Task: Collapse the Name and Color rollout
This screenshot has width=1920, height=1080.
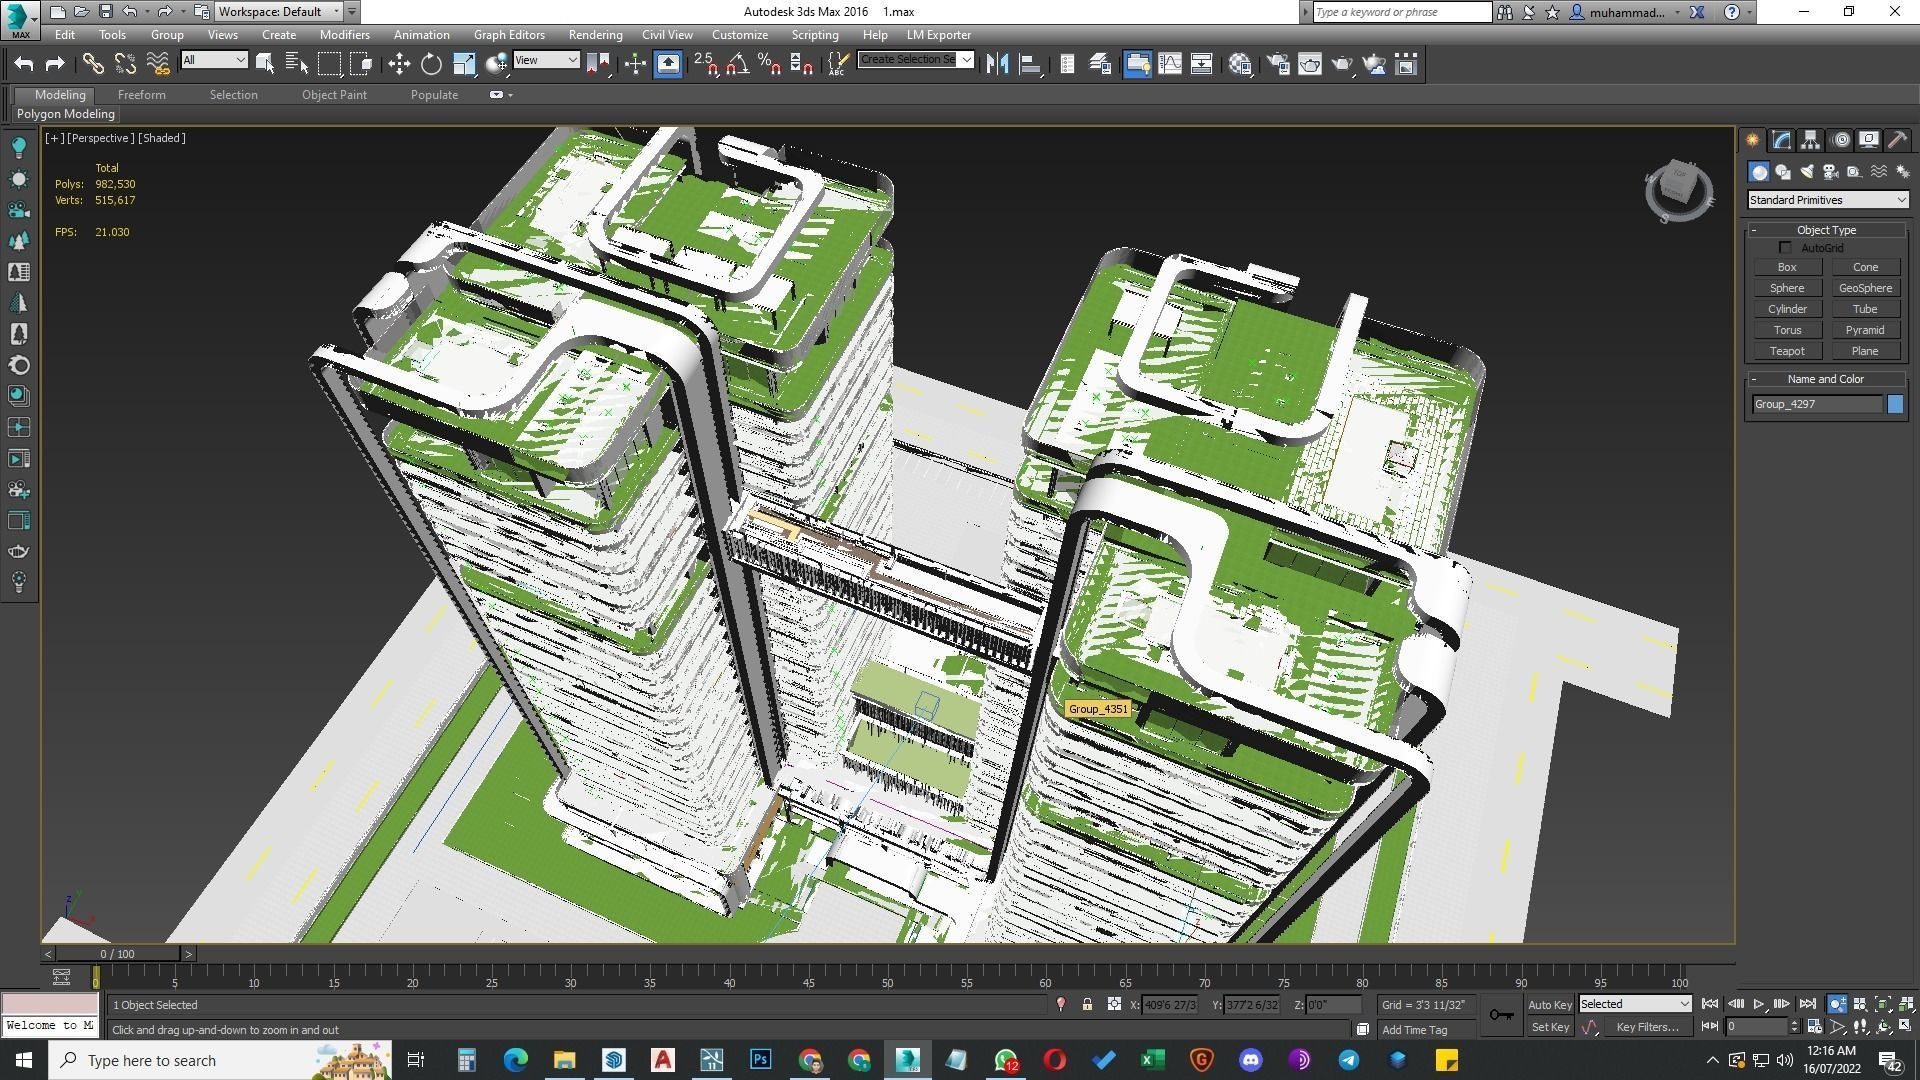Action: (1827, 379)
